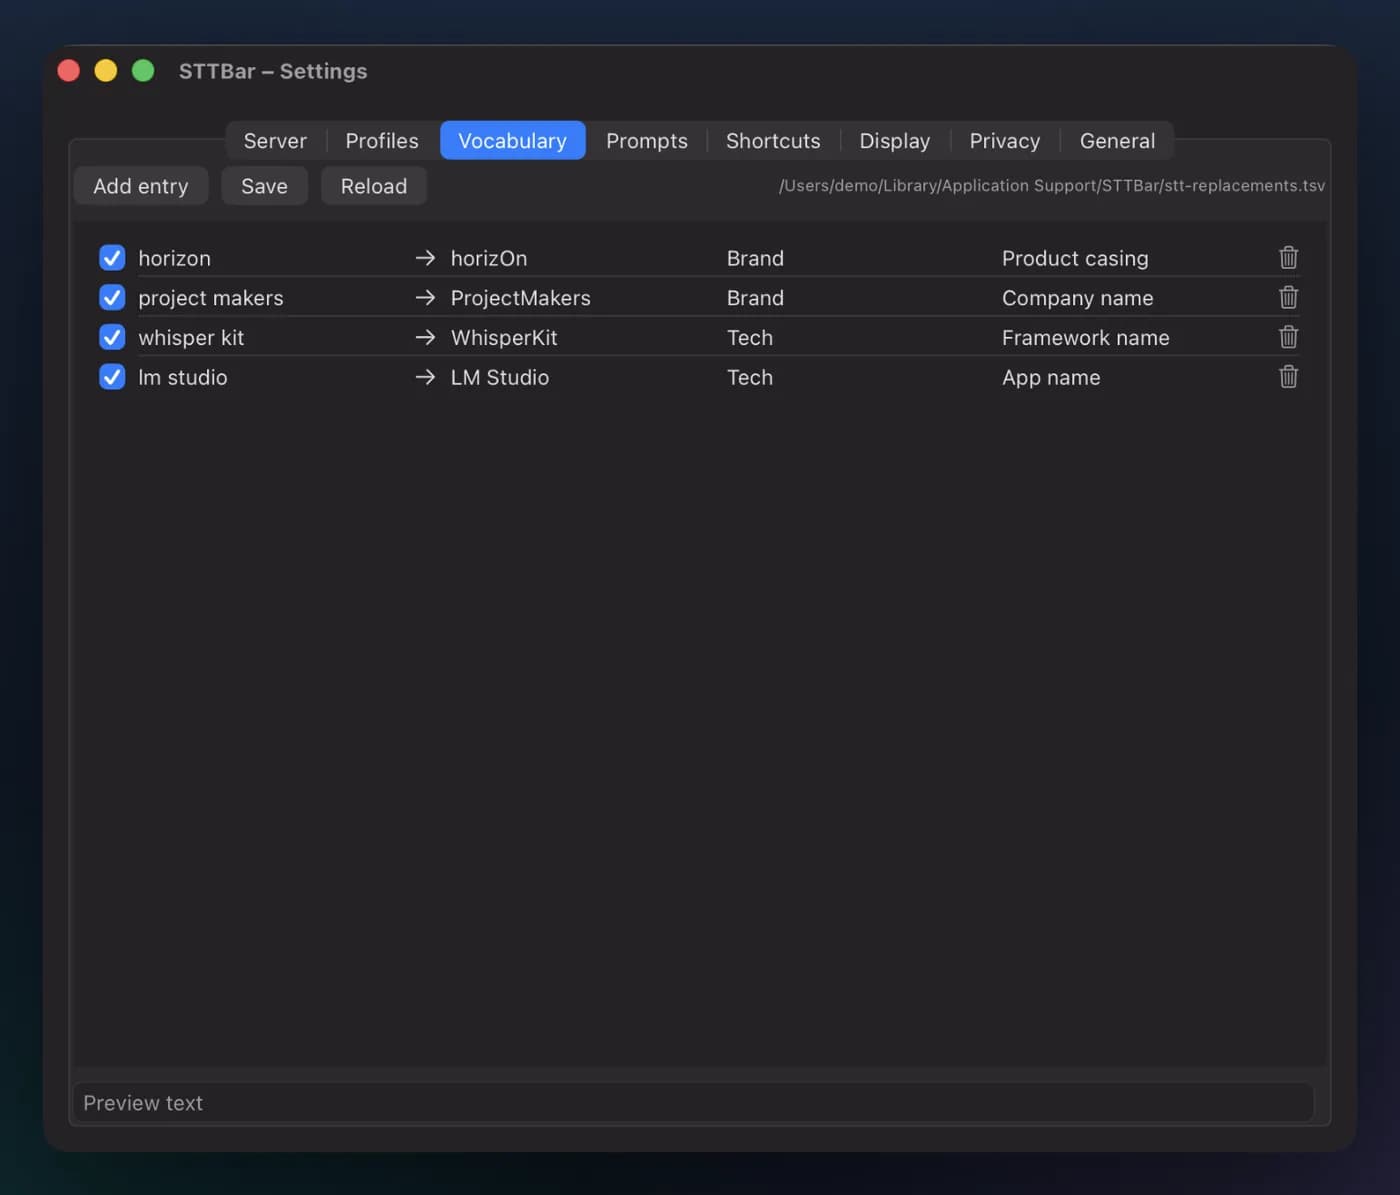The image size is (1400, 1195).
Task: Save the vocabulary replacements
Action: [x=264, y=186]
